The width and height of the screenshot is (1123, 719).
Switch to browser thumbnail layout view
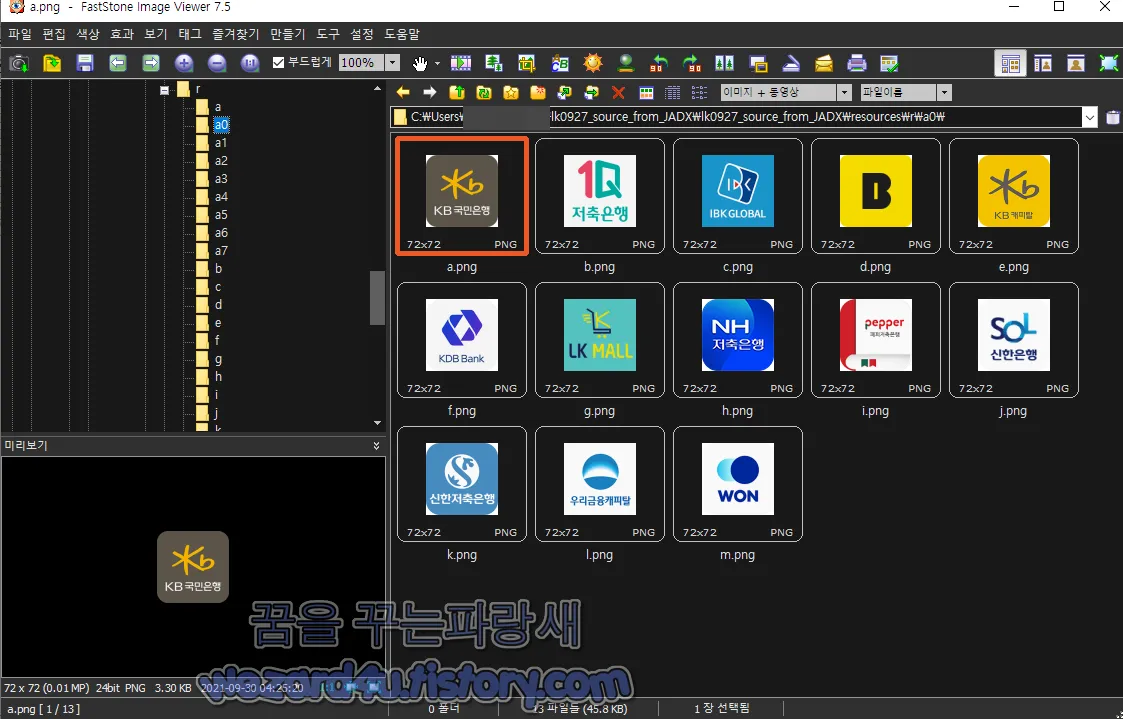pos(1011,64)
